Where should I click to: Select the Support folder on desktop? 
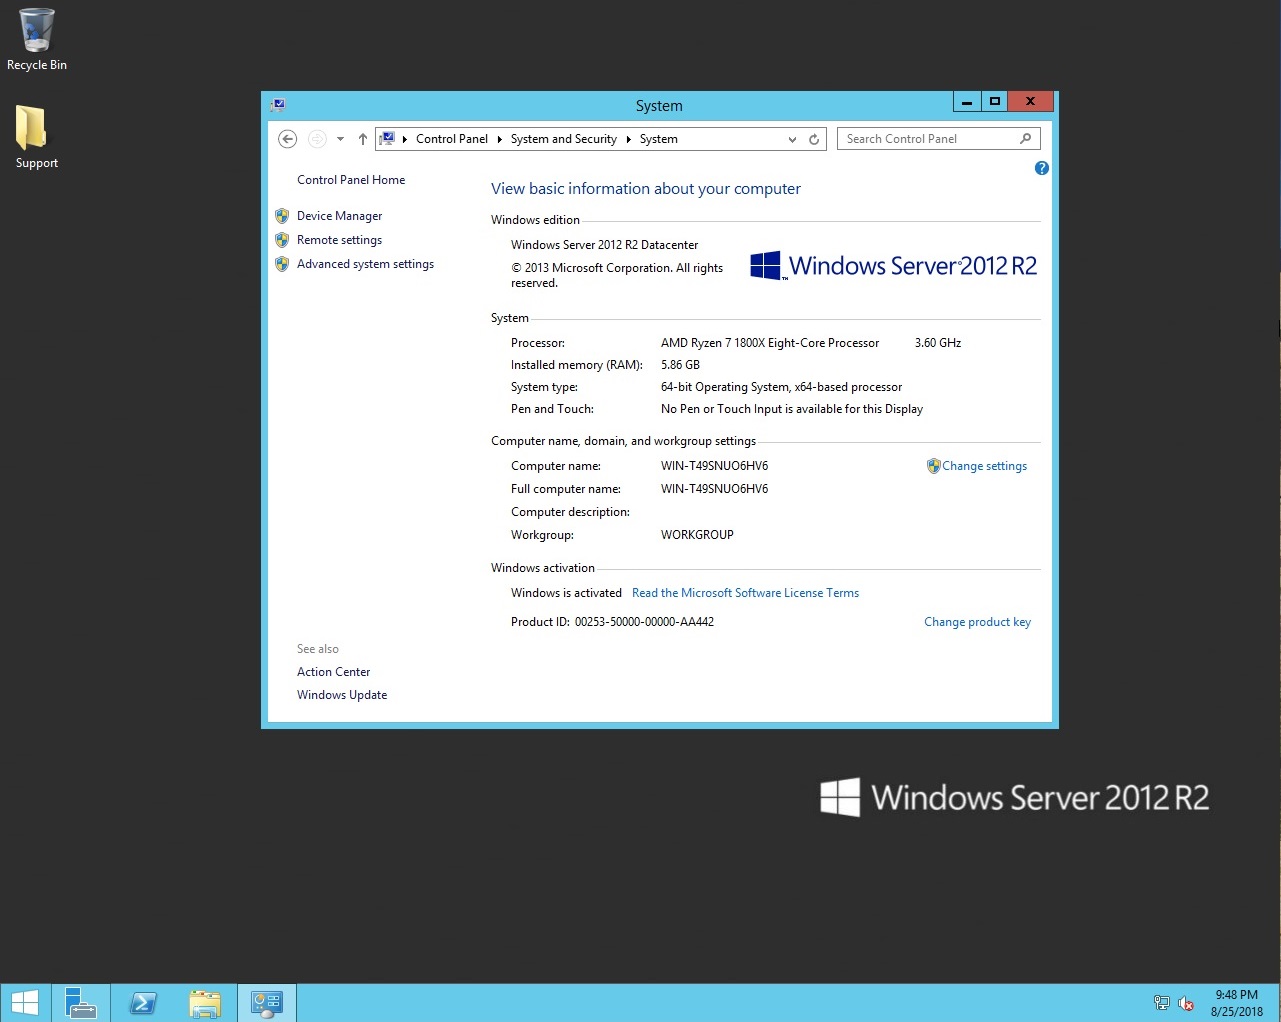click(x=36, y=137)
